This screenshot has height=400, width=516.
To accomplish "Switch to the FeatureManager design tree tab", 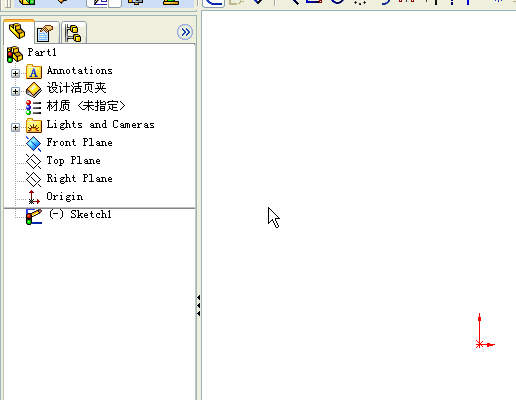I will pyautogui.click(x=18, y=32).
